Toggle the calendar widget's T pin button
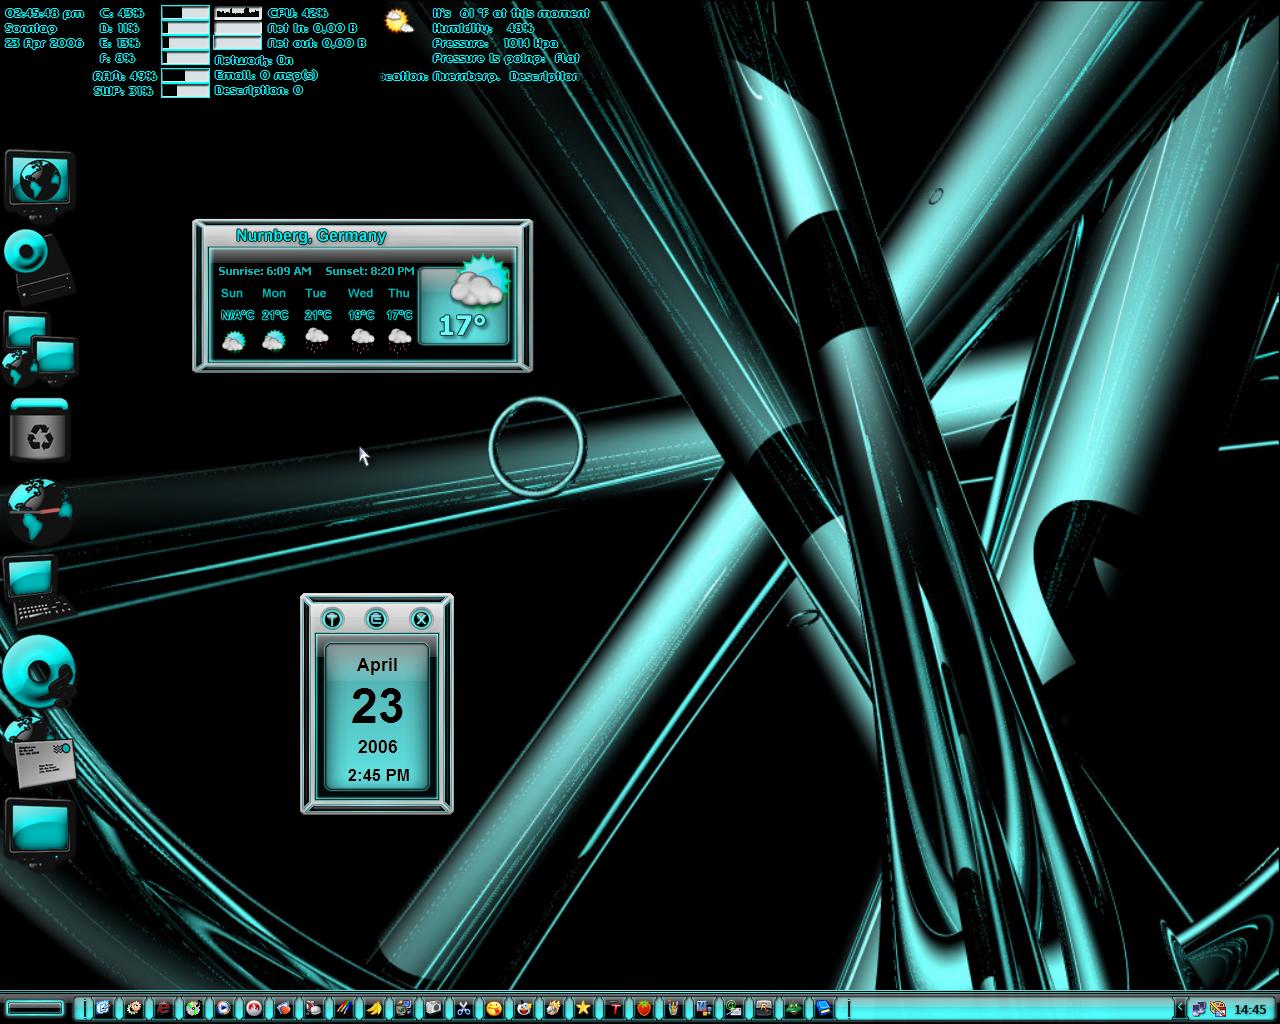The width and height of the screenshot is (1280, 1024). pyautogui.click(x=332, y=619)
